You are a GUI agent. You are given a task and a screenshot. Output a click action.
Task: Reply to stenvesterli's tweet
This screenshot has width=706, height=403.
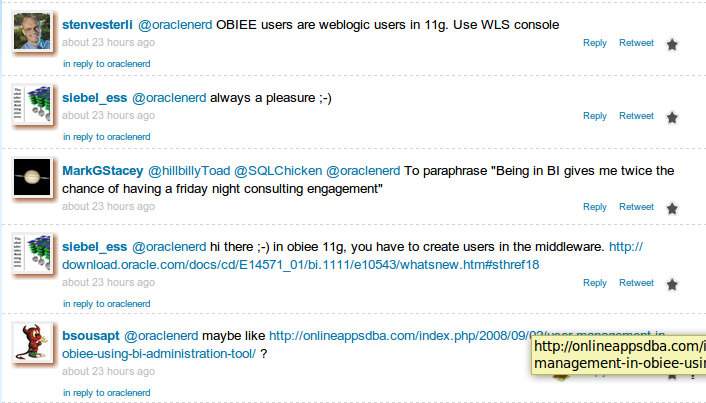pos(594,43)
